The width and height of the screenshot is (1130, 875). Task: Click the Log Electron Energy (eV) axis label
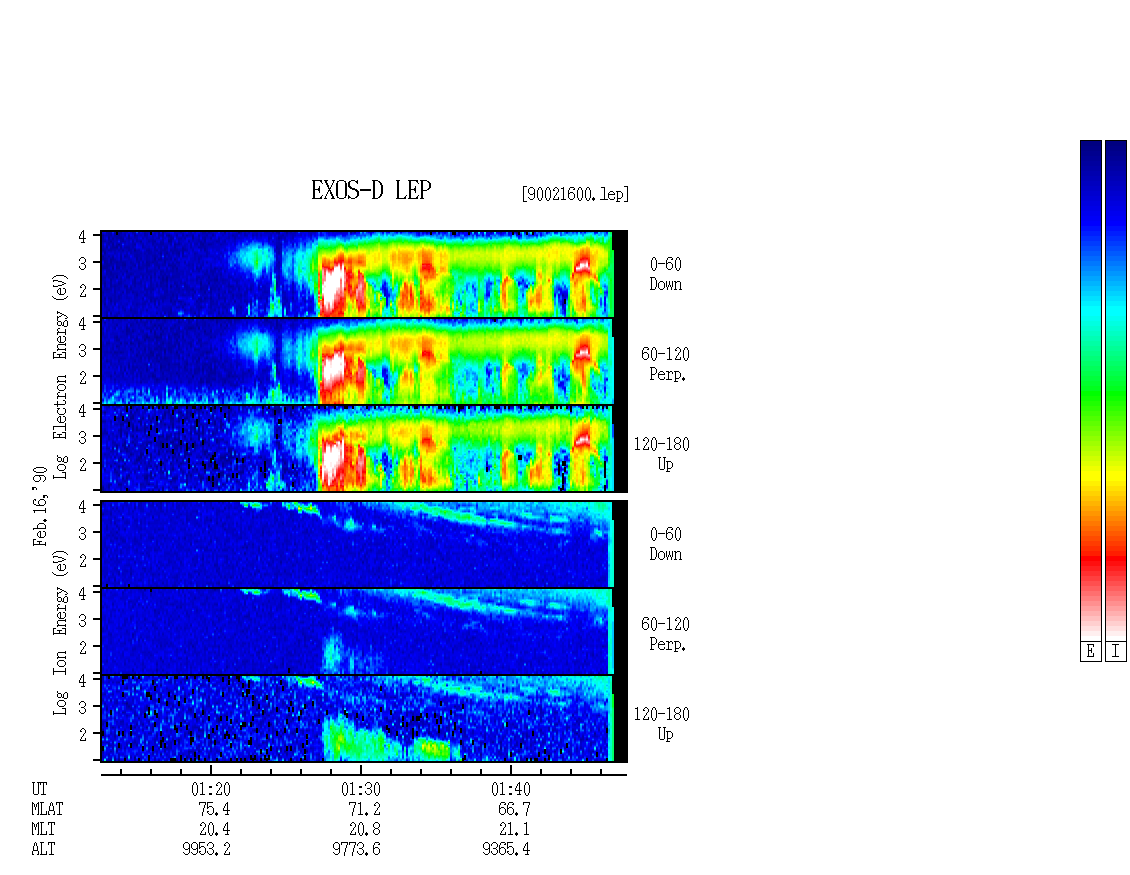60,376
